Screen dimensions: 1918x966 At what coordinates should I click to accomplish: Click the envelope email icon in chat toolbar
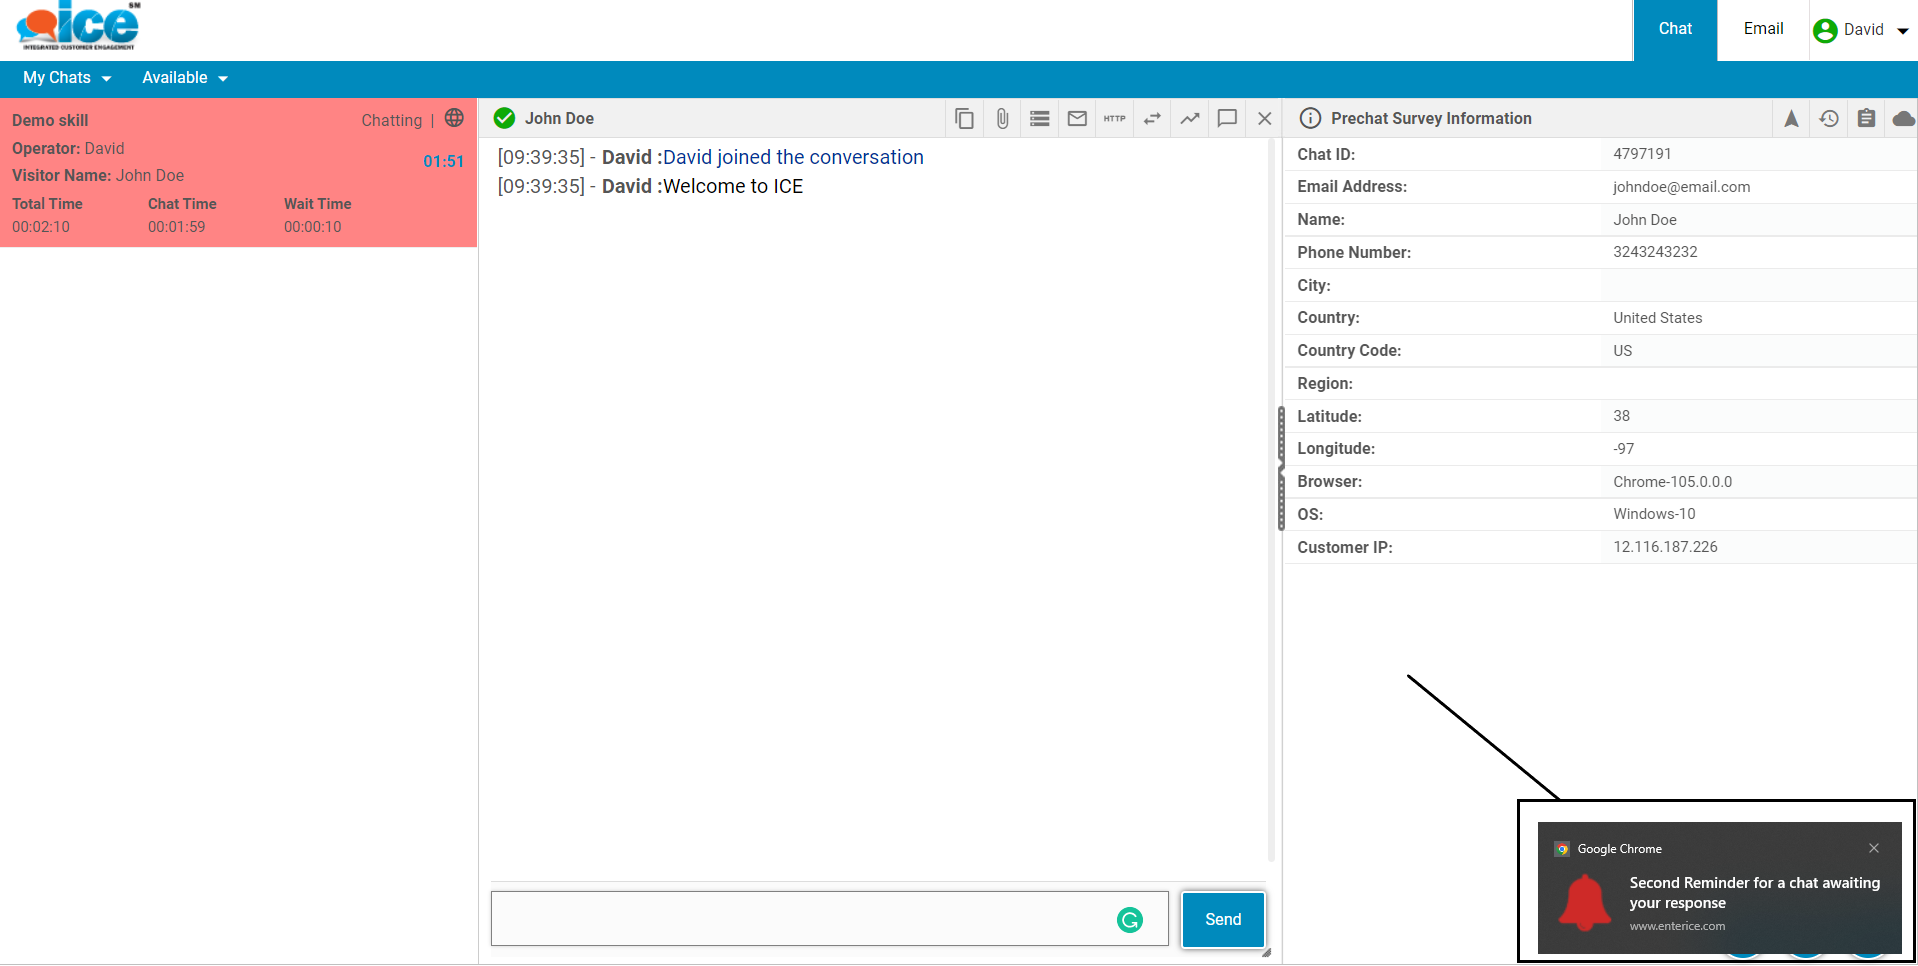[x=1077, y=119]
